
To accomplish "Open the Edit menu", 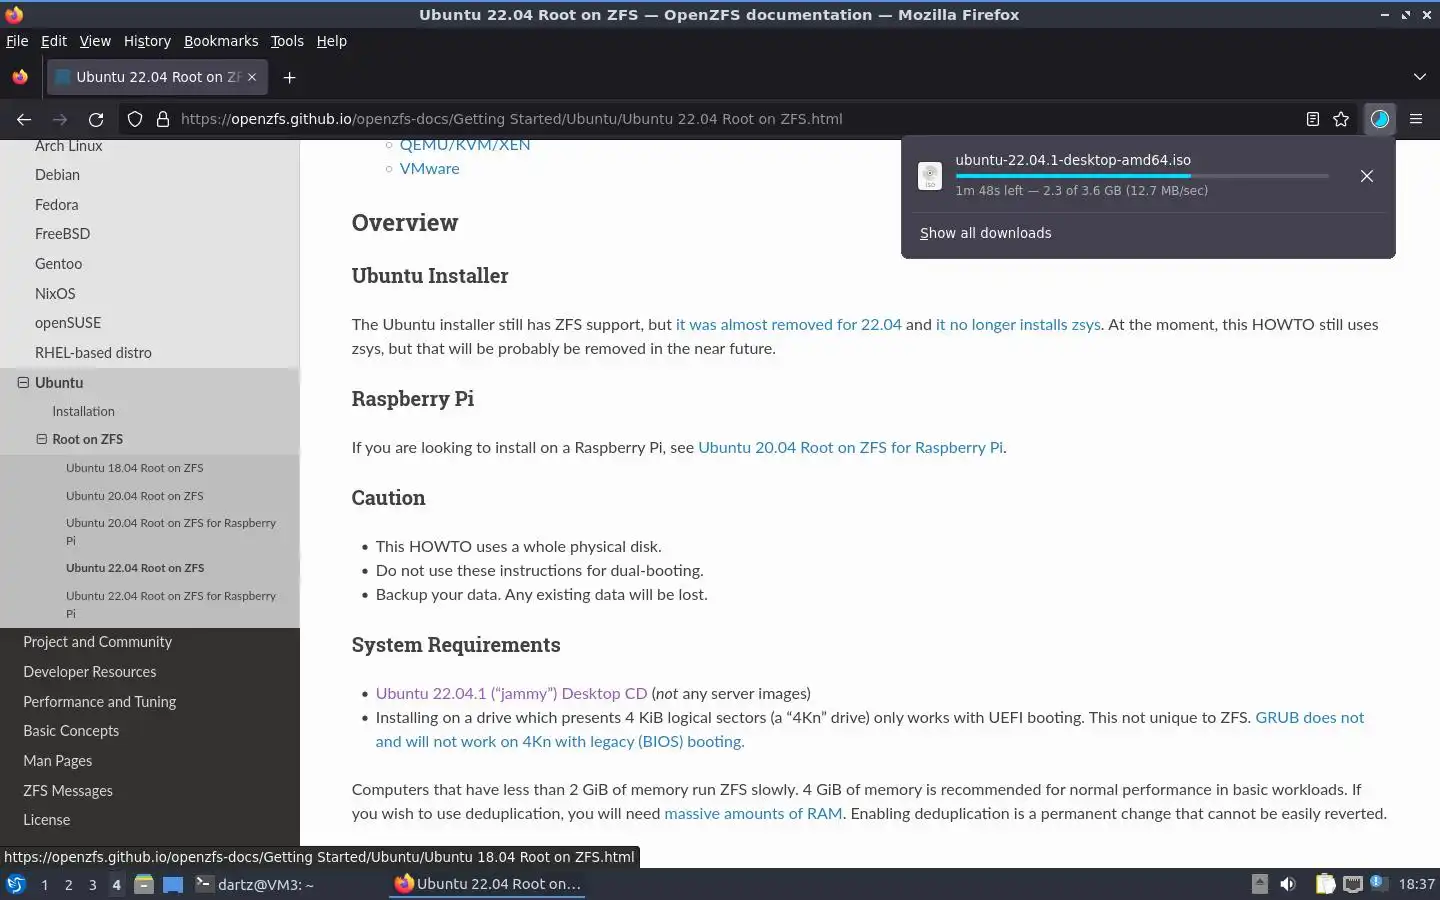I will point(54,41).
